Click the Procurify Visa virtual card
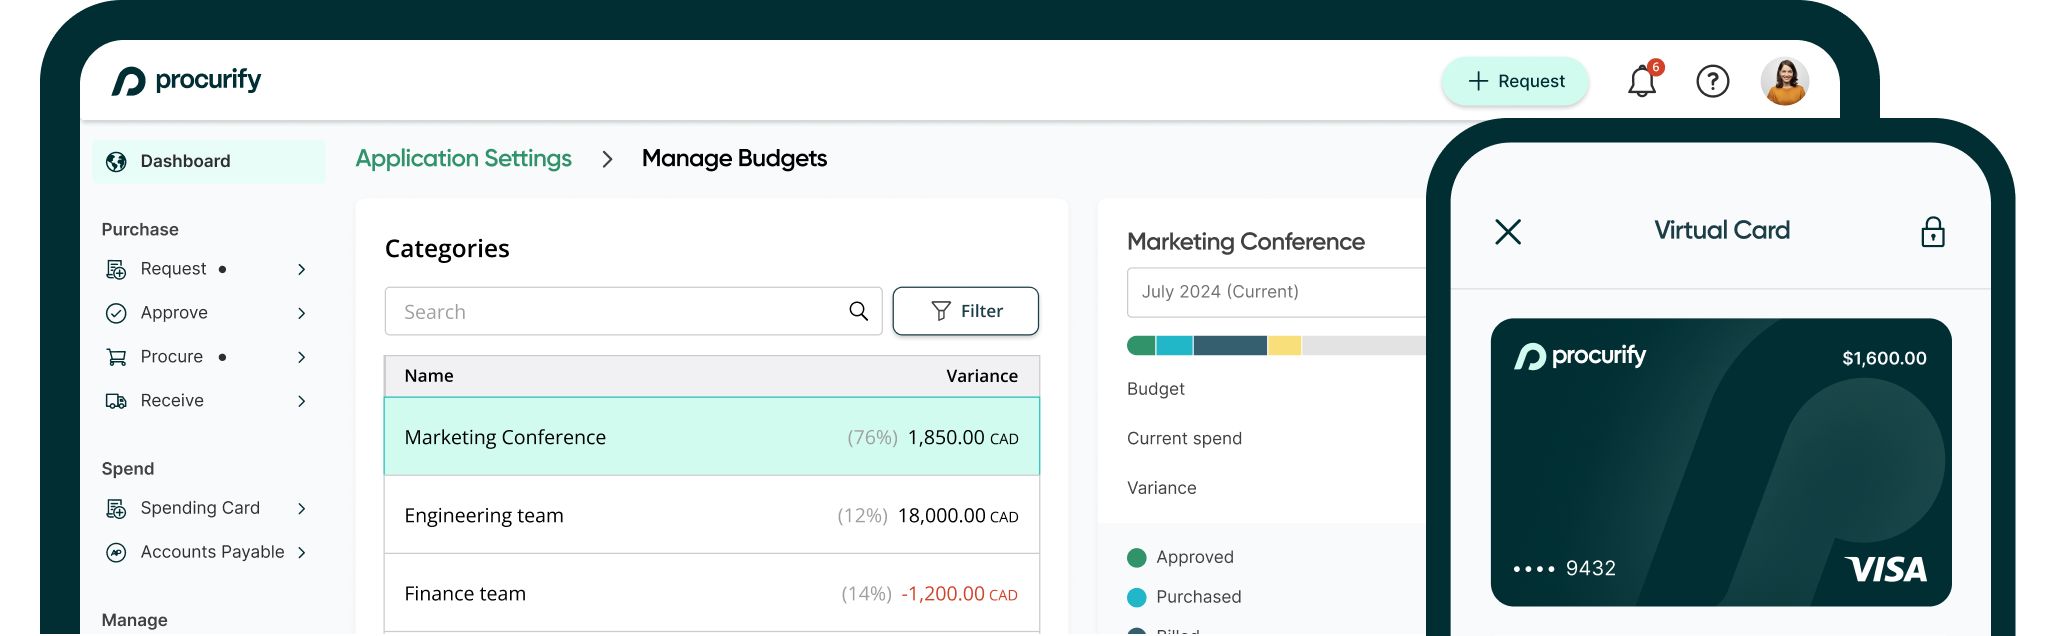The width and height of the screenshot is (2056, 636). [x=1721, y=462]
